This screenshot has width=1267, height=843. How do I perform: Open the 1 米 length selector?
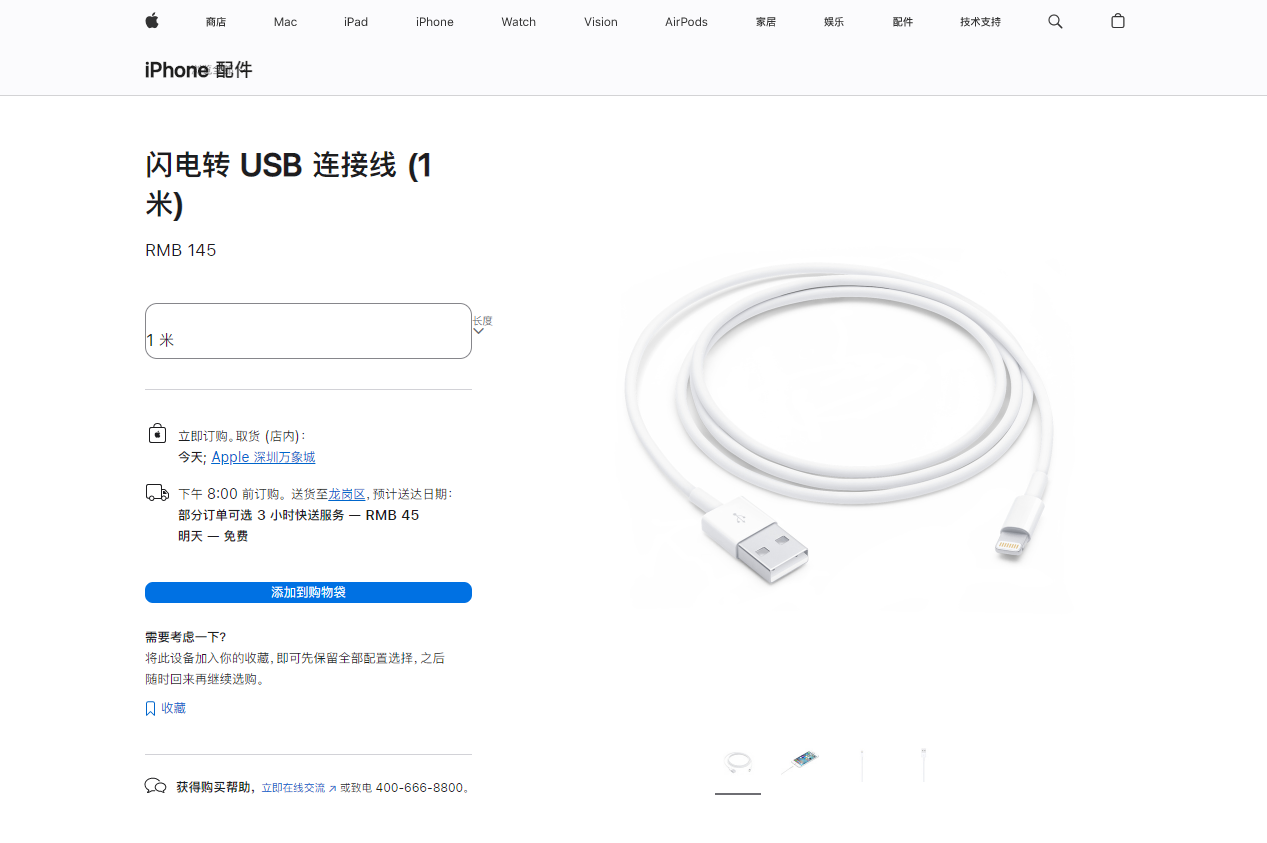pos(308,331)
